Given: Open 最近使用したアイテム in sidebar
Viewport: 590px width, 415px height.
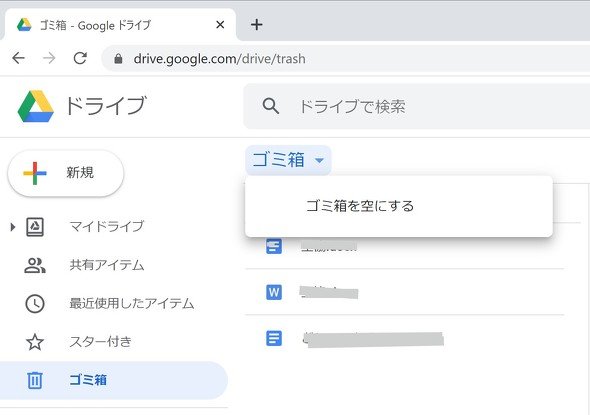Looking at the screenshot, I should 132,304.
